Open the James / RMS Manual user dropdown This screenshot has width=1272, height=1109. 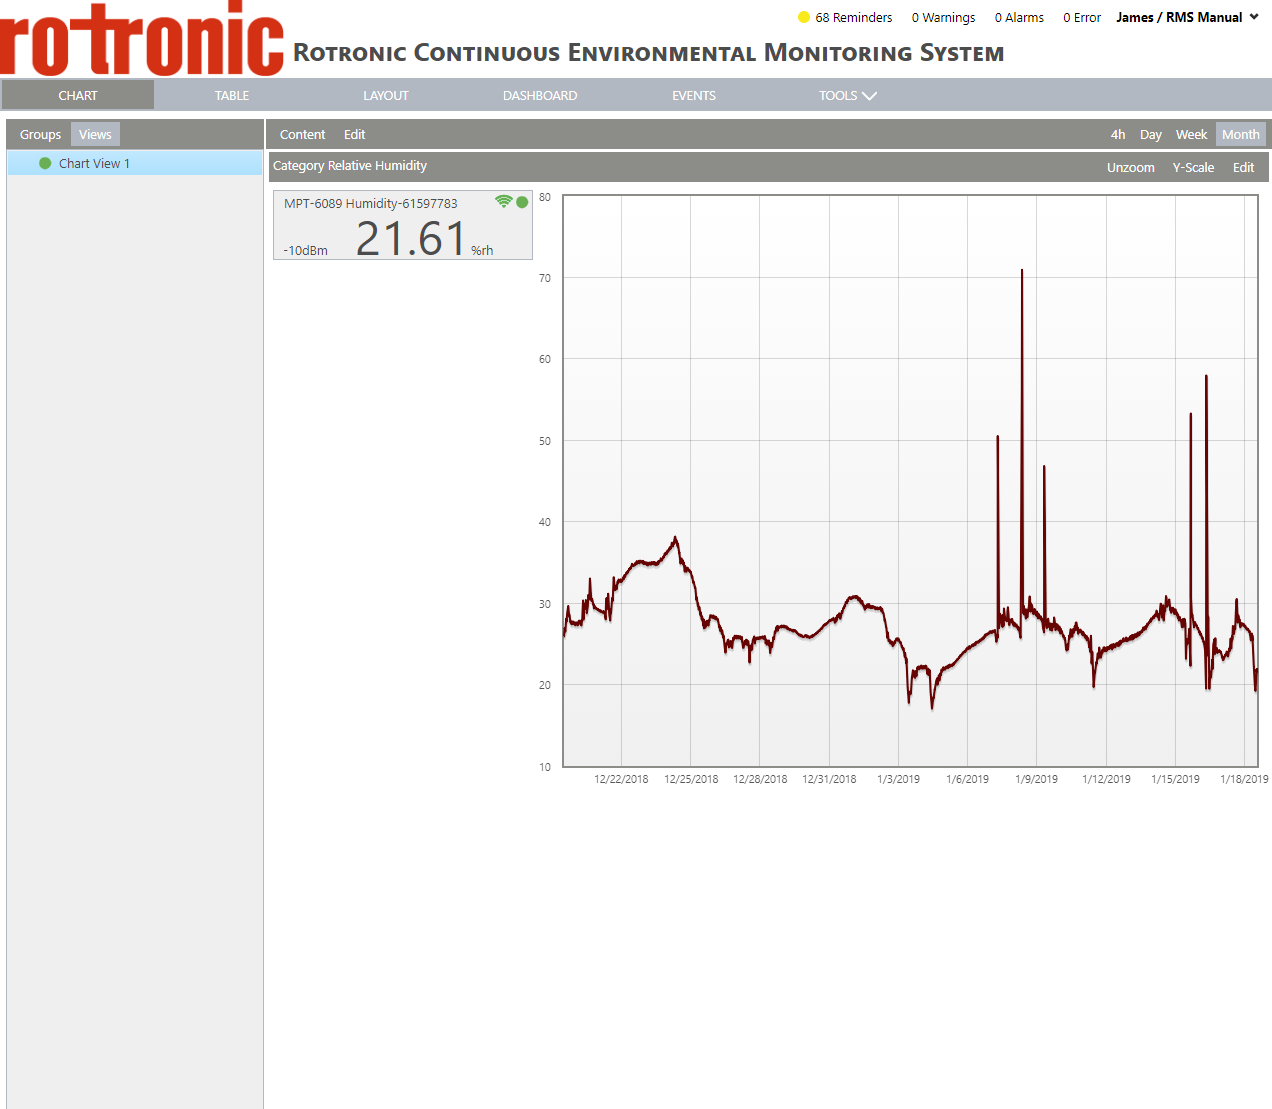point(1187,17)
